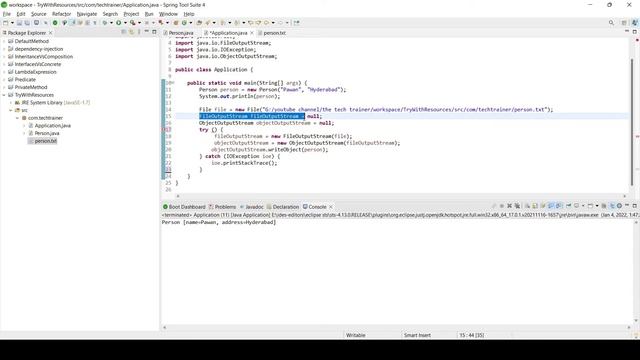This screenshot has width=640, height=360.
Task: Click the green Boot Dashboard toolbar icon
Action: click(55, 23)
